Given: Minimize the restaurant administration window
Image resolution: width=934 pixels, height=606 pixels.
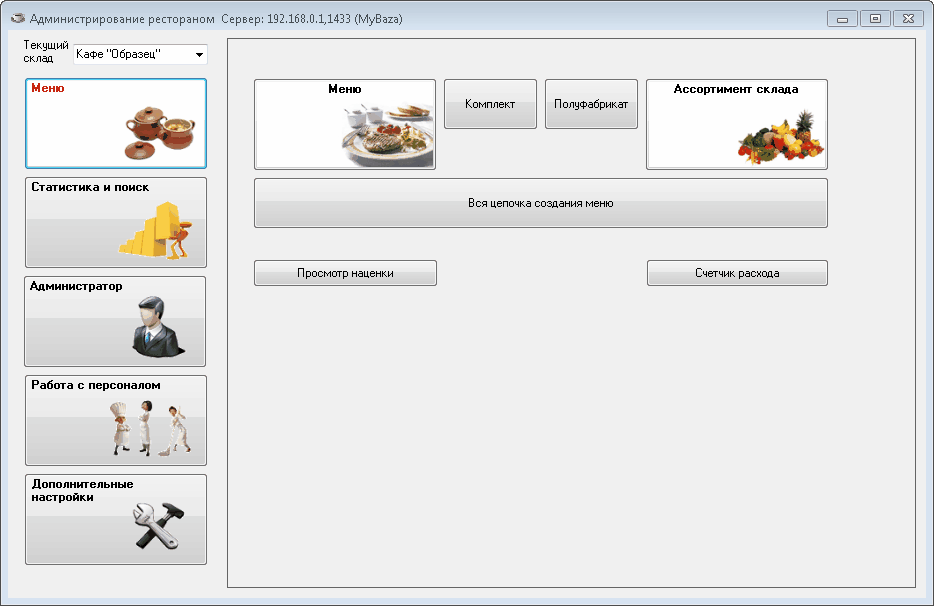Looking at the screenshot, I should (x=843, y=19).
